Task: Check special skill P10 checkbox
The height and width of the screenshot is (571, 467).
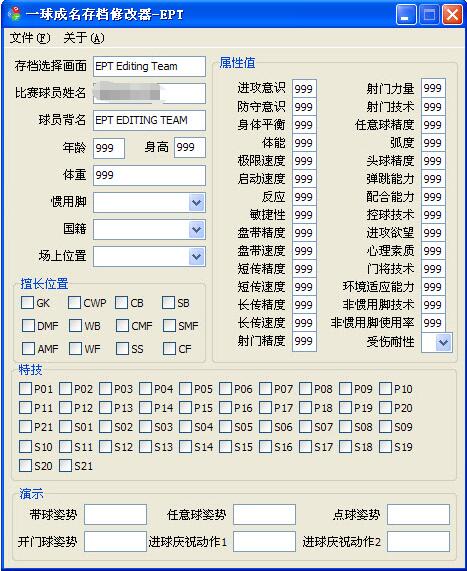Action: click(385, 389)
